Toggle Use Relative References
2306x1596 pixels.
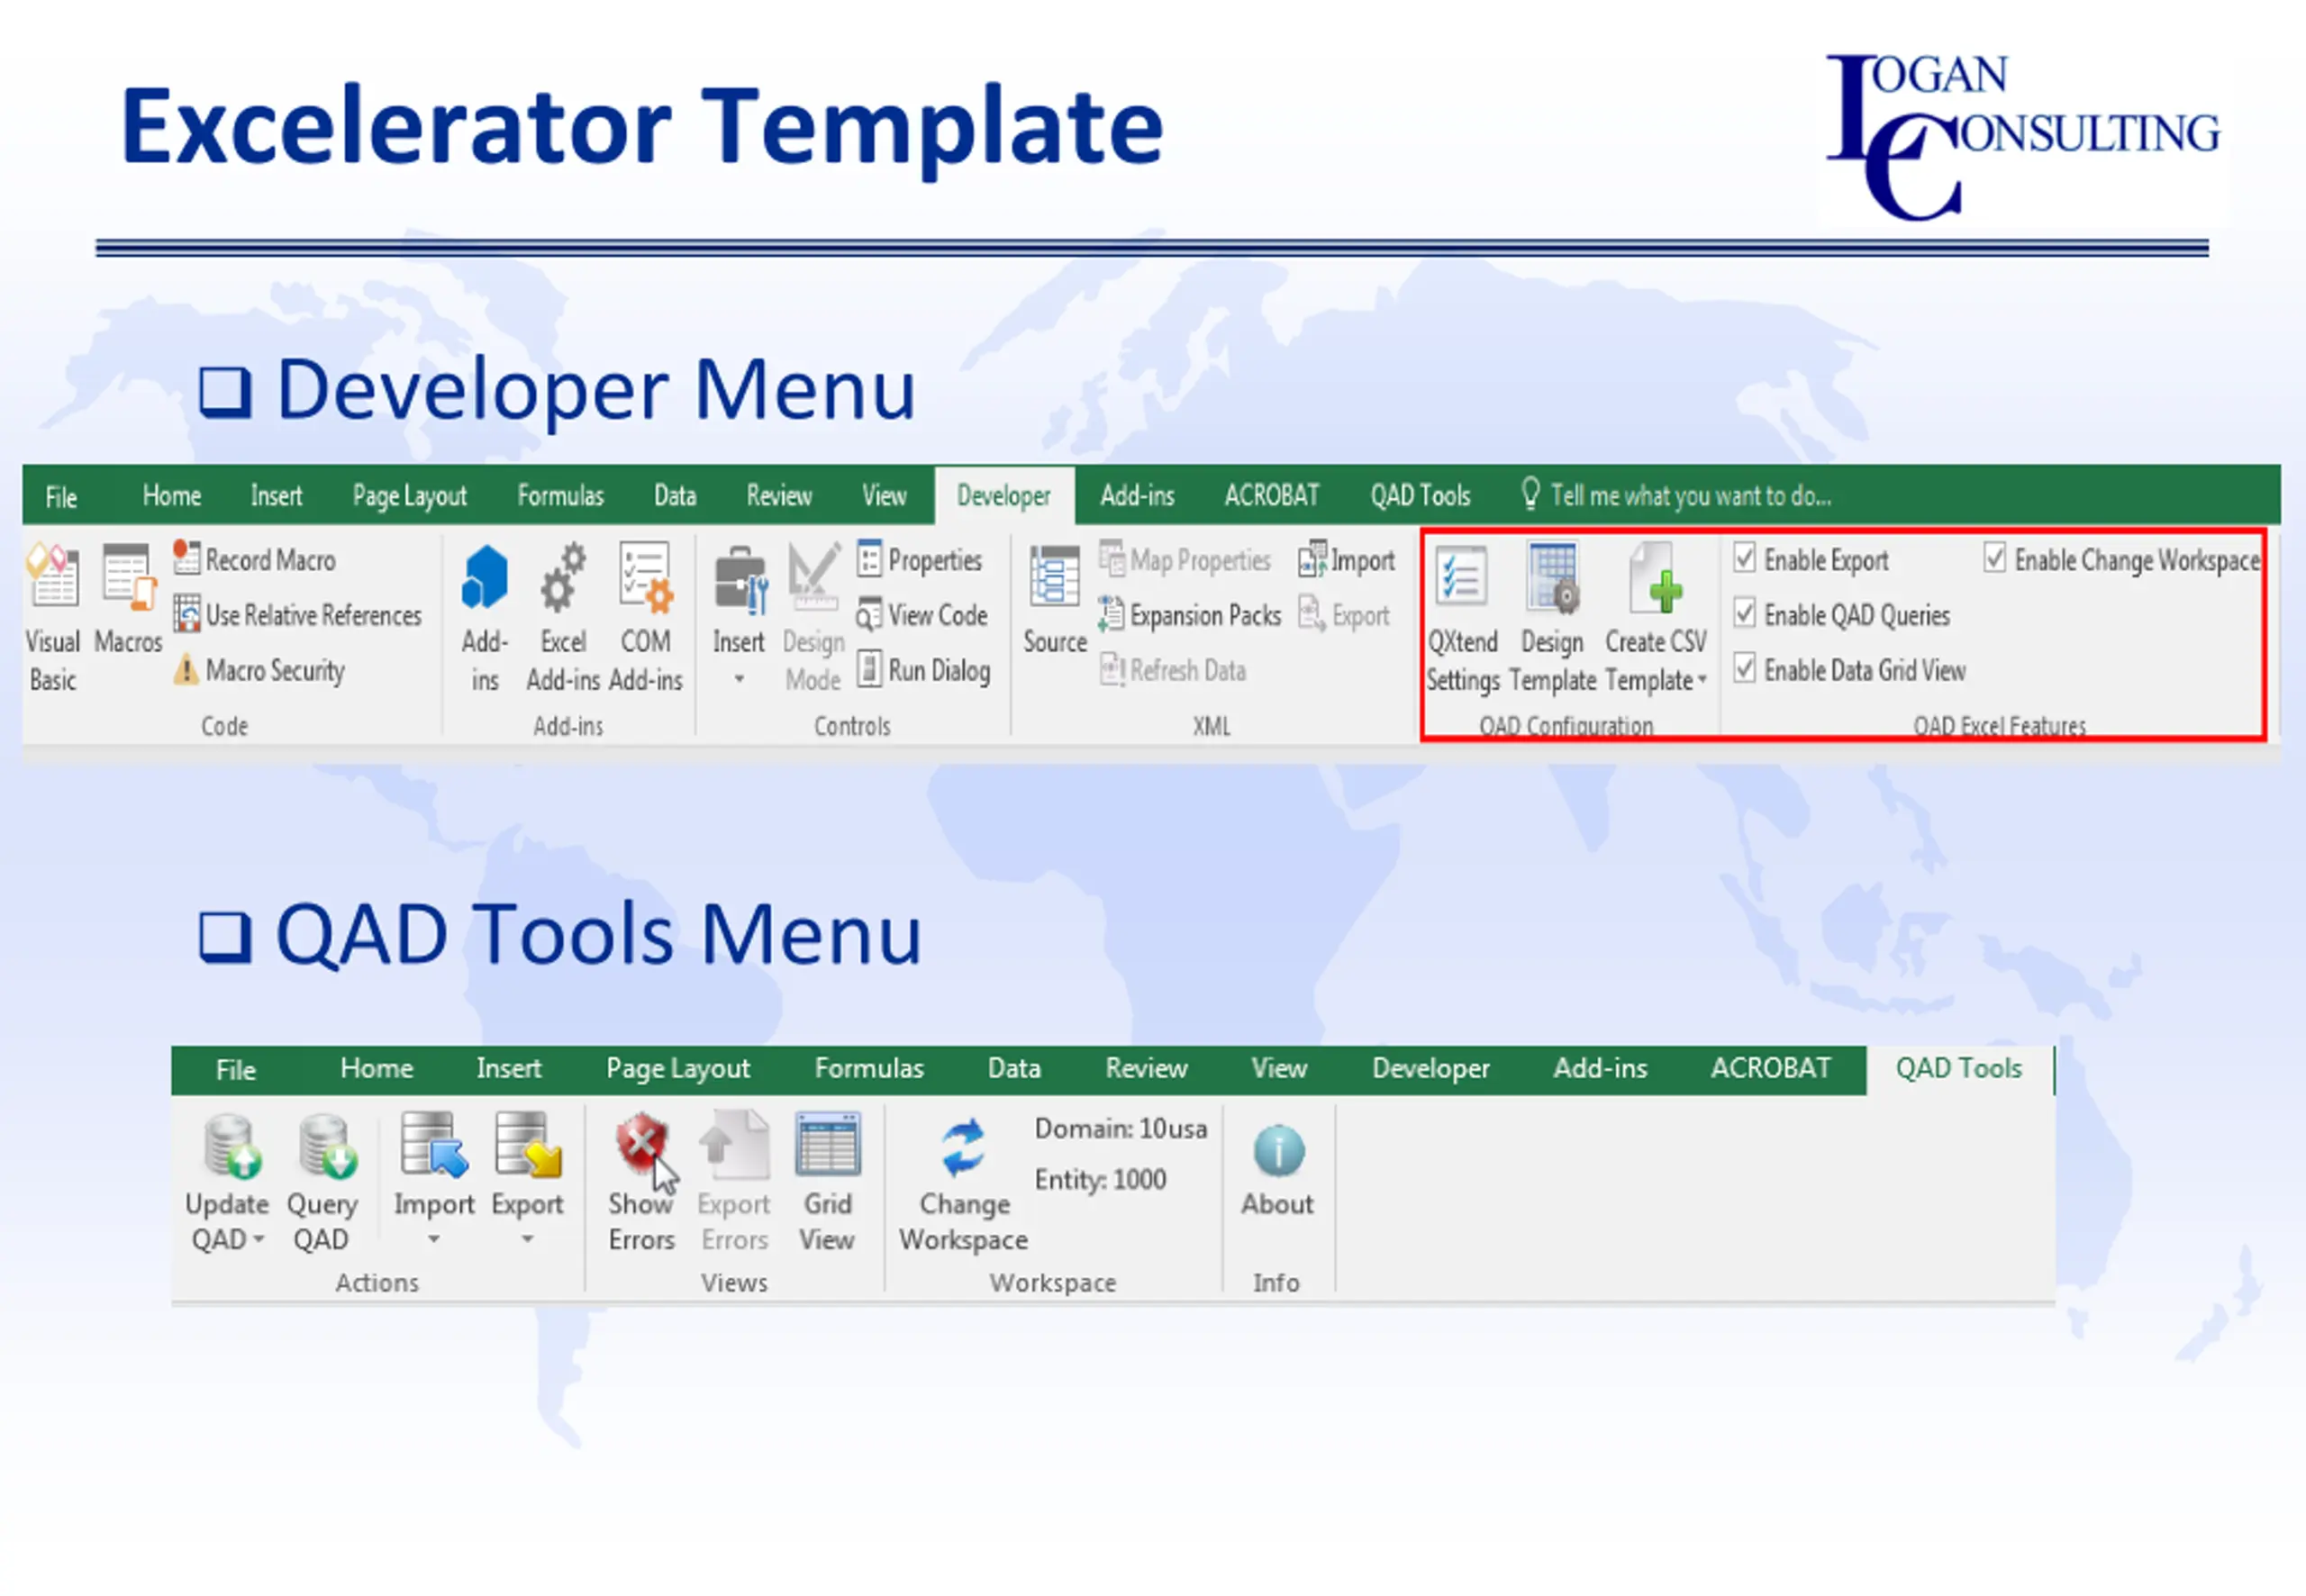298,614
